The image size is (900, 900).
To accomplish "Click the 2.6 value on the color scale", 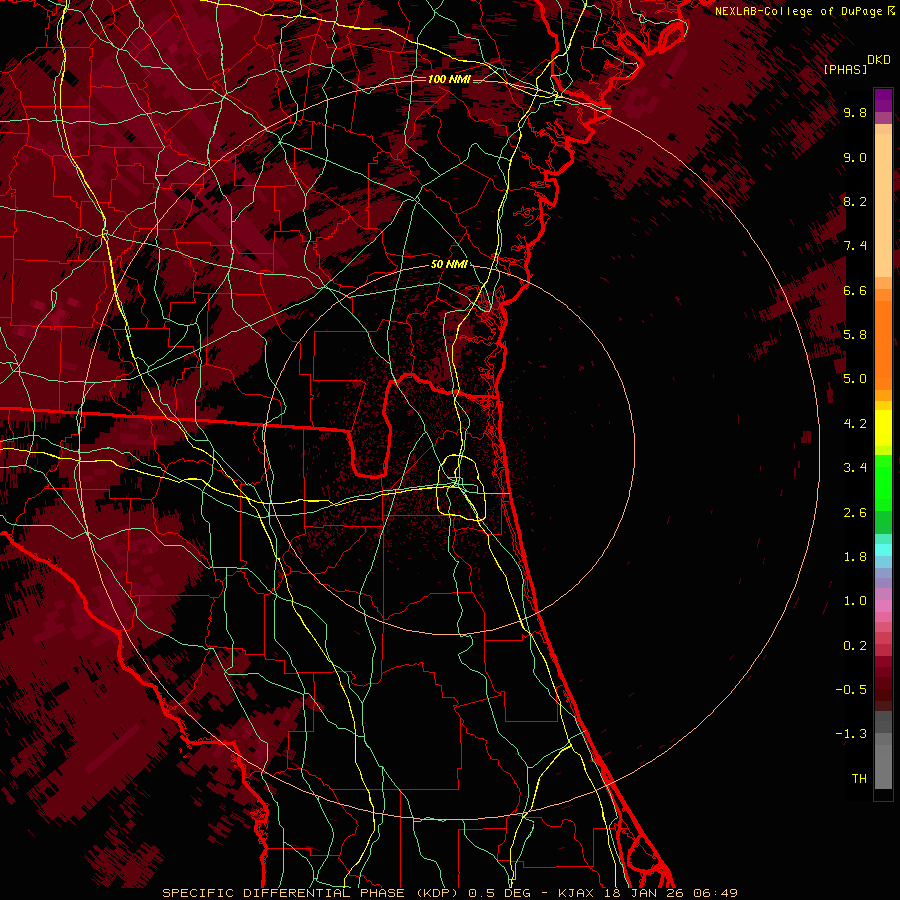I will click(855, 513).
